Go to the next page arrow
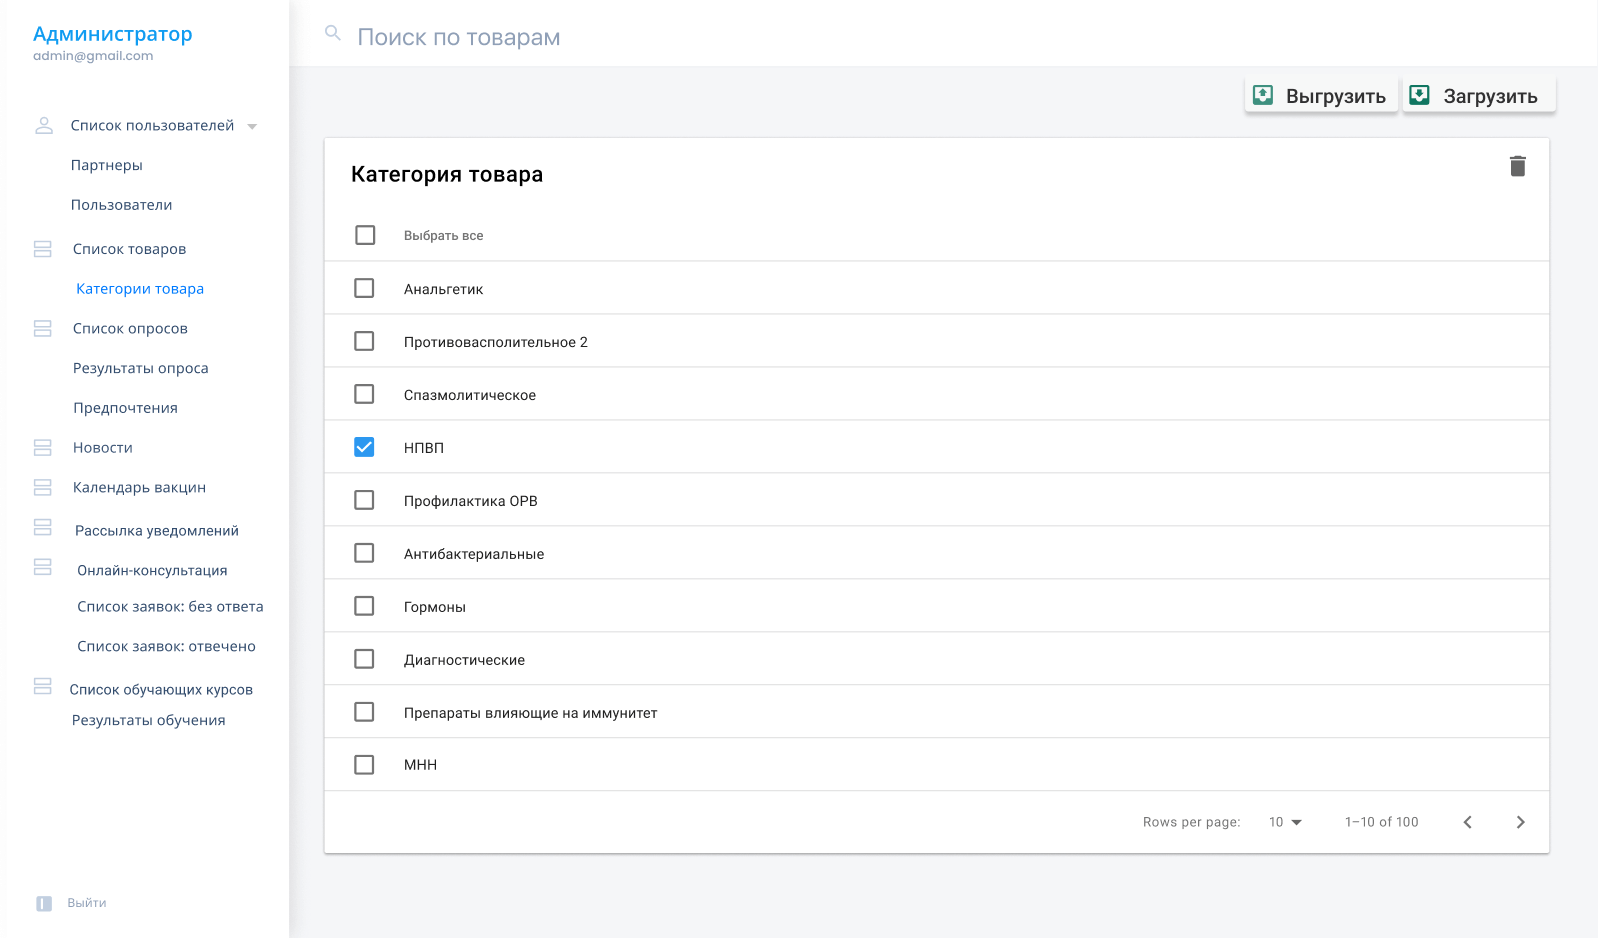The image size is (1598, 938). 1520,822
